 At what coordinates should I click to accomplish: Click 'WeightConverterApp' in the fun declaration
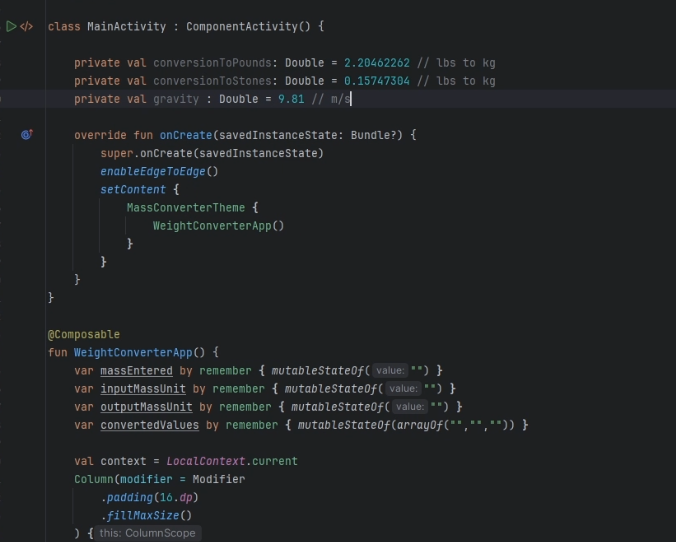[x=133, y=353]
